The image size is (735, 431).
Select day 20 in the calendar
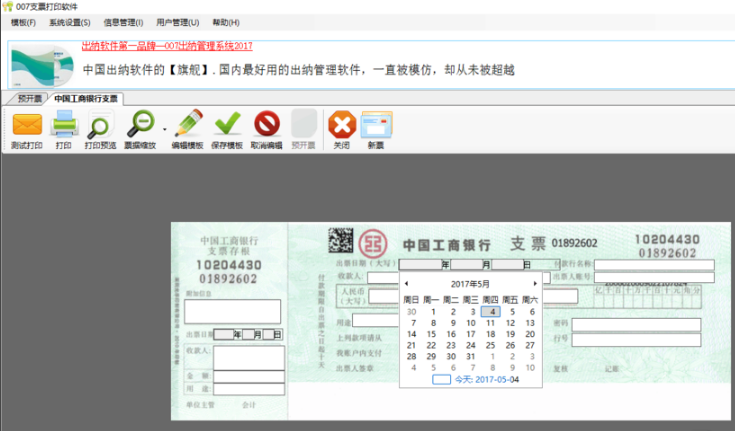click(x=530, y=334)
